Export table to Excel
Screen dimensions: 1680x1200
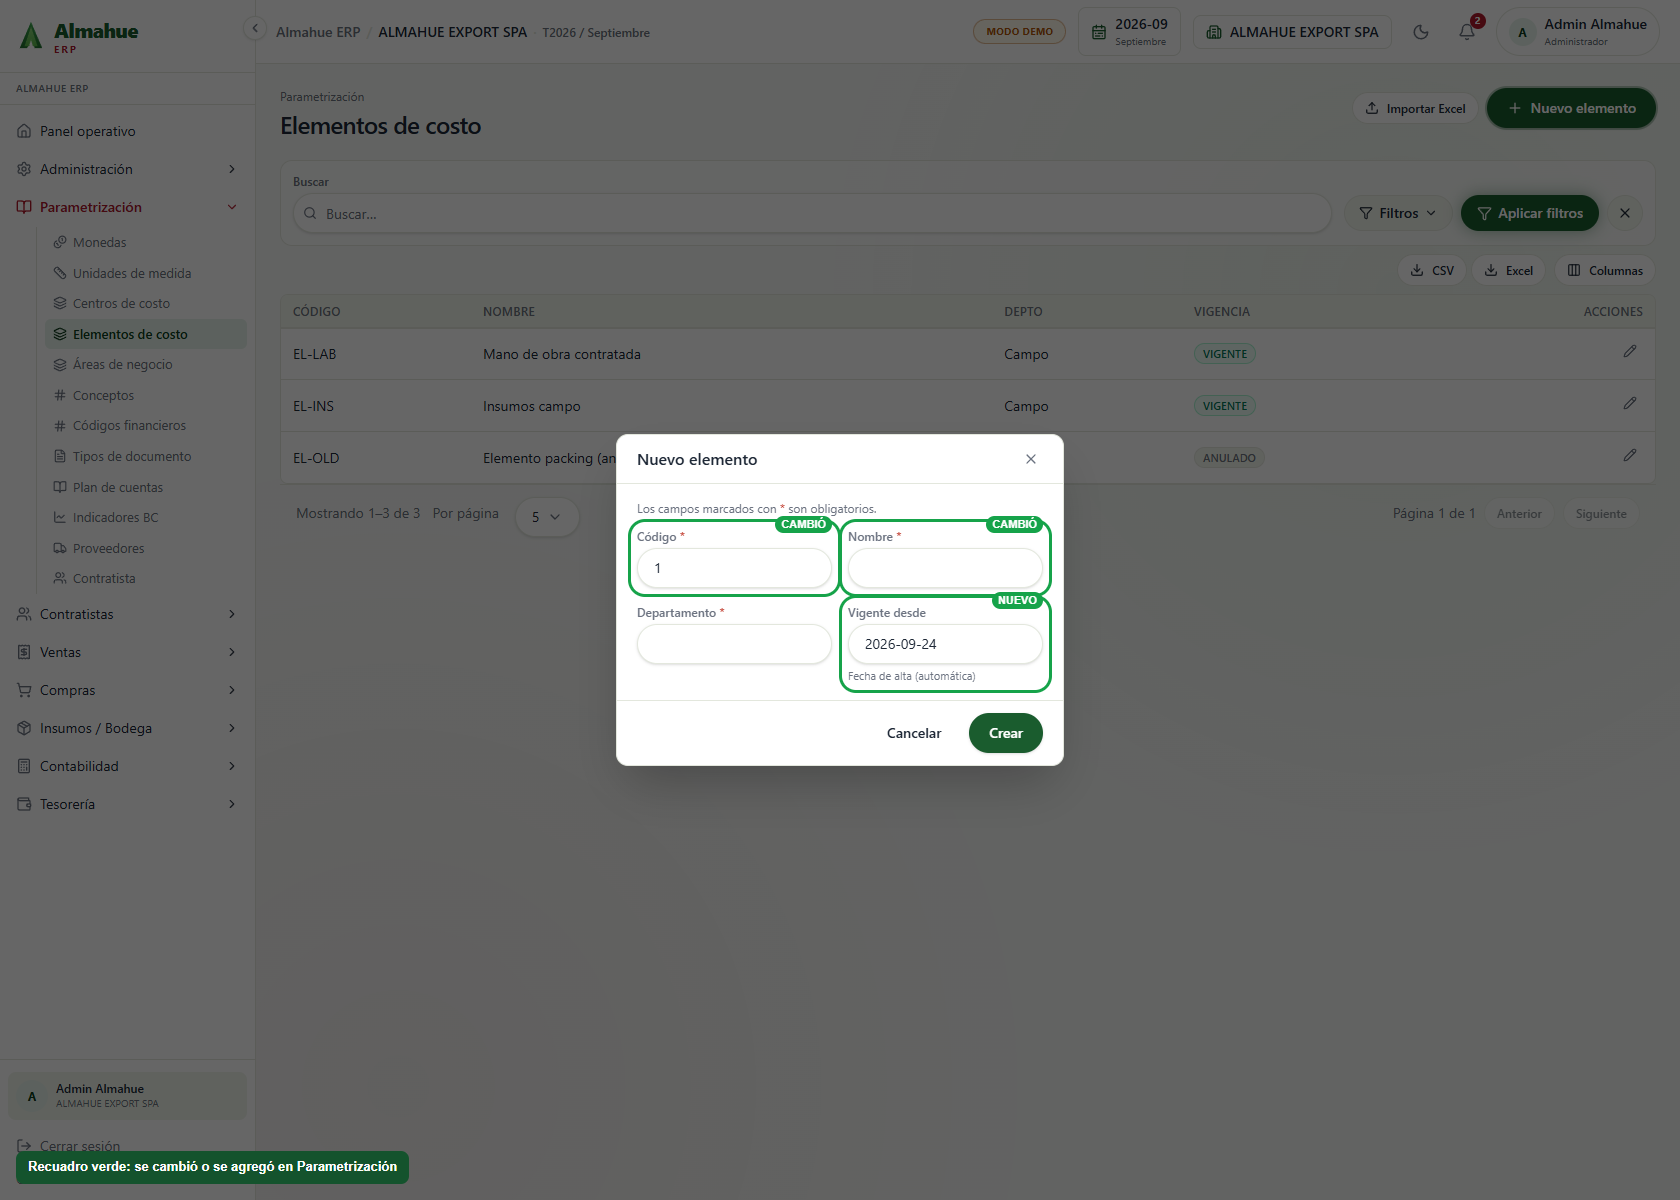click(x=1508, y=270)
